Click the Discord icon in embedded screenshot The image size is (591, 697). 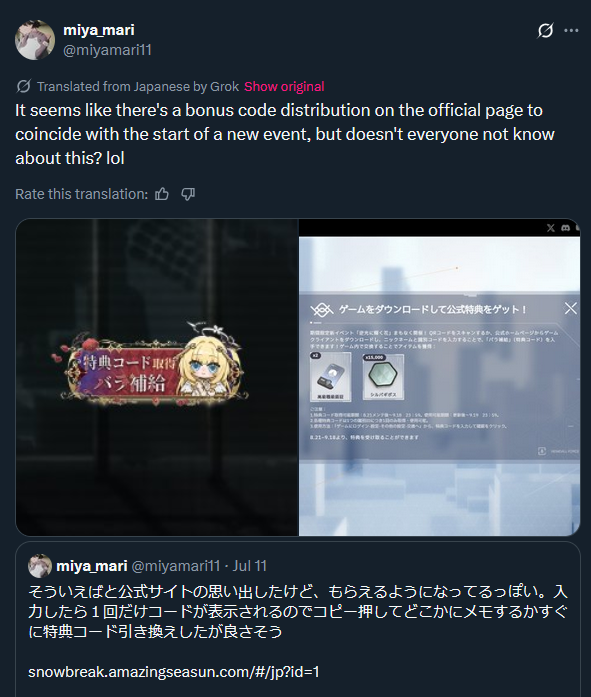(565, 228)
